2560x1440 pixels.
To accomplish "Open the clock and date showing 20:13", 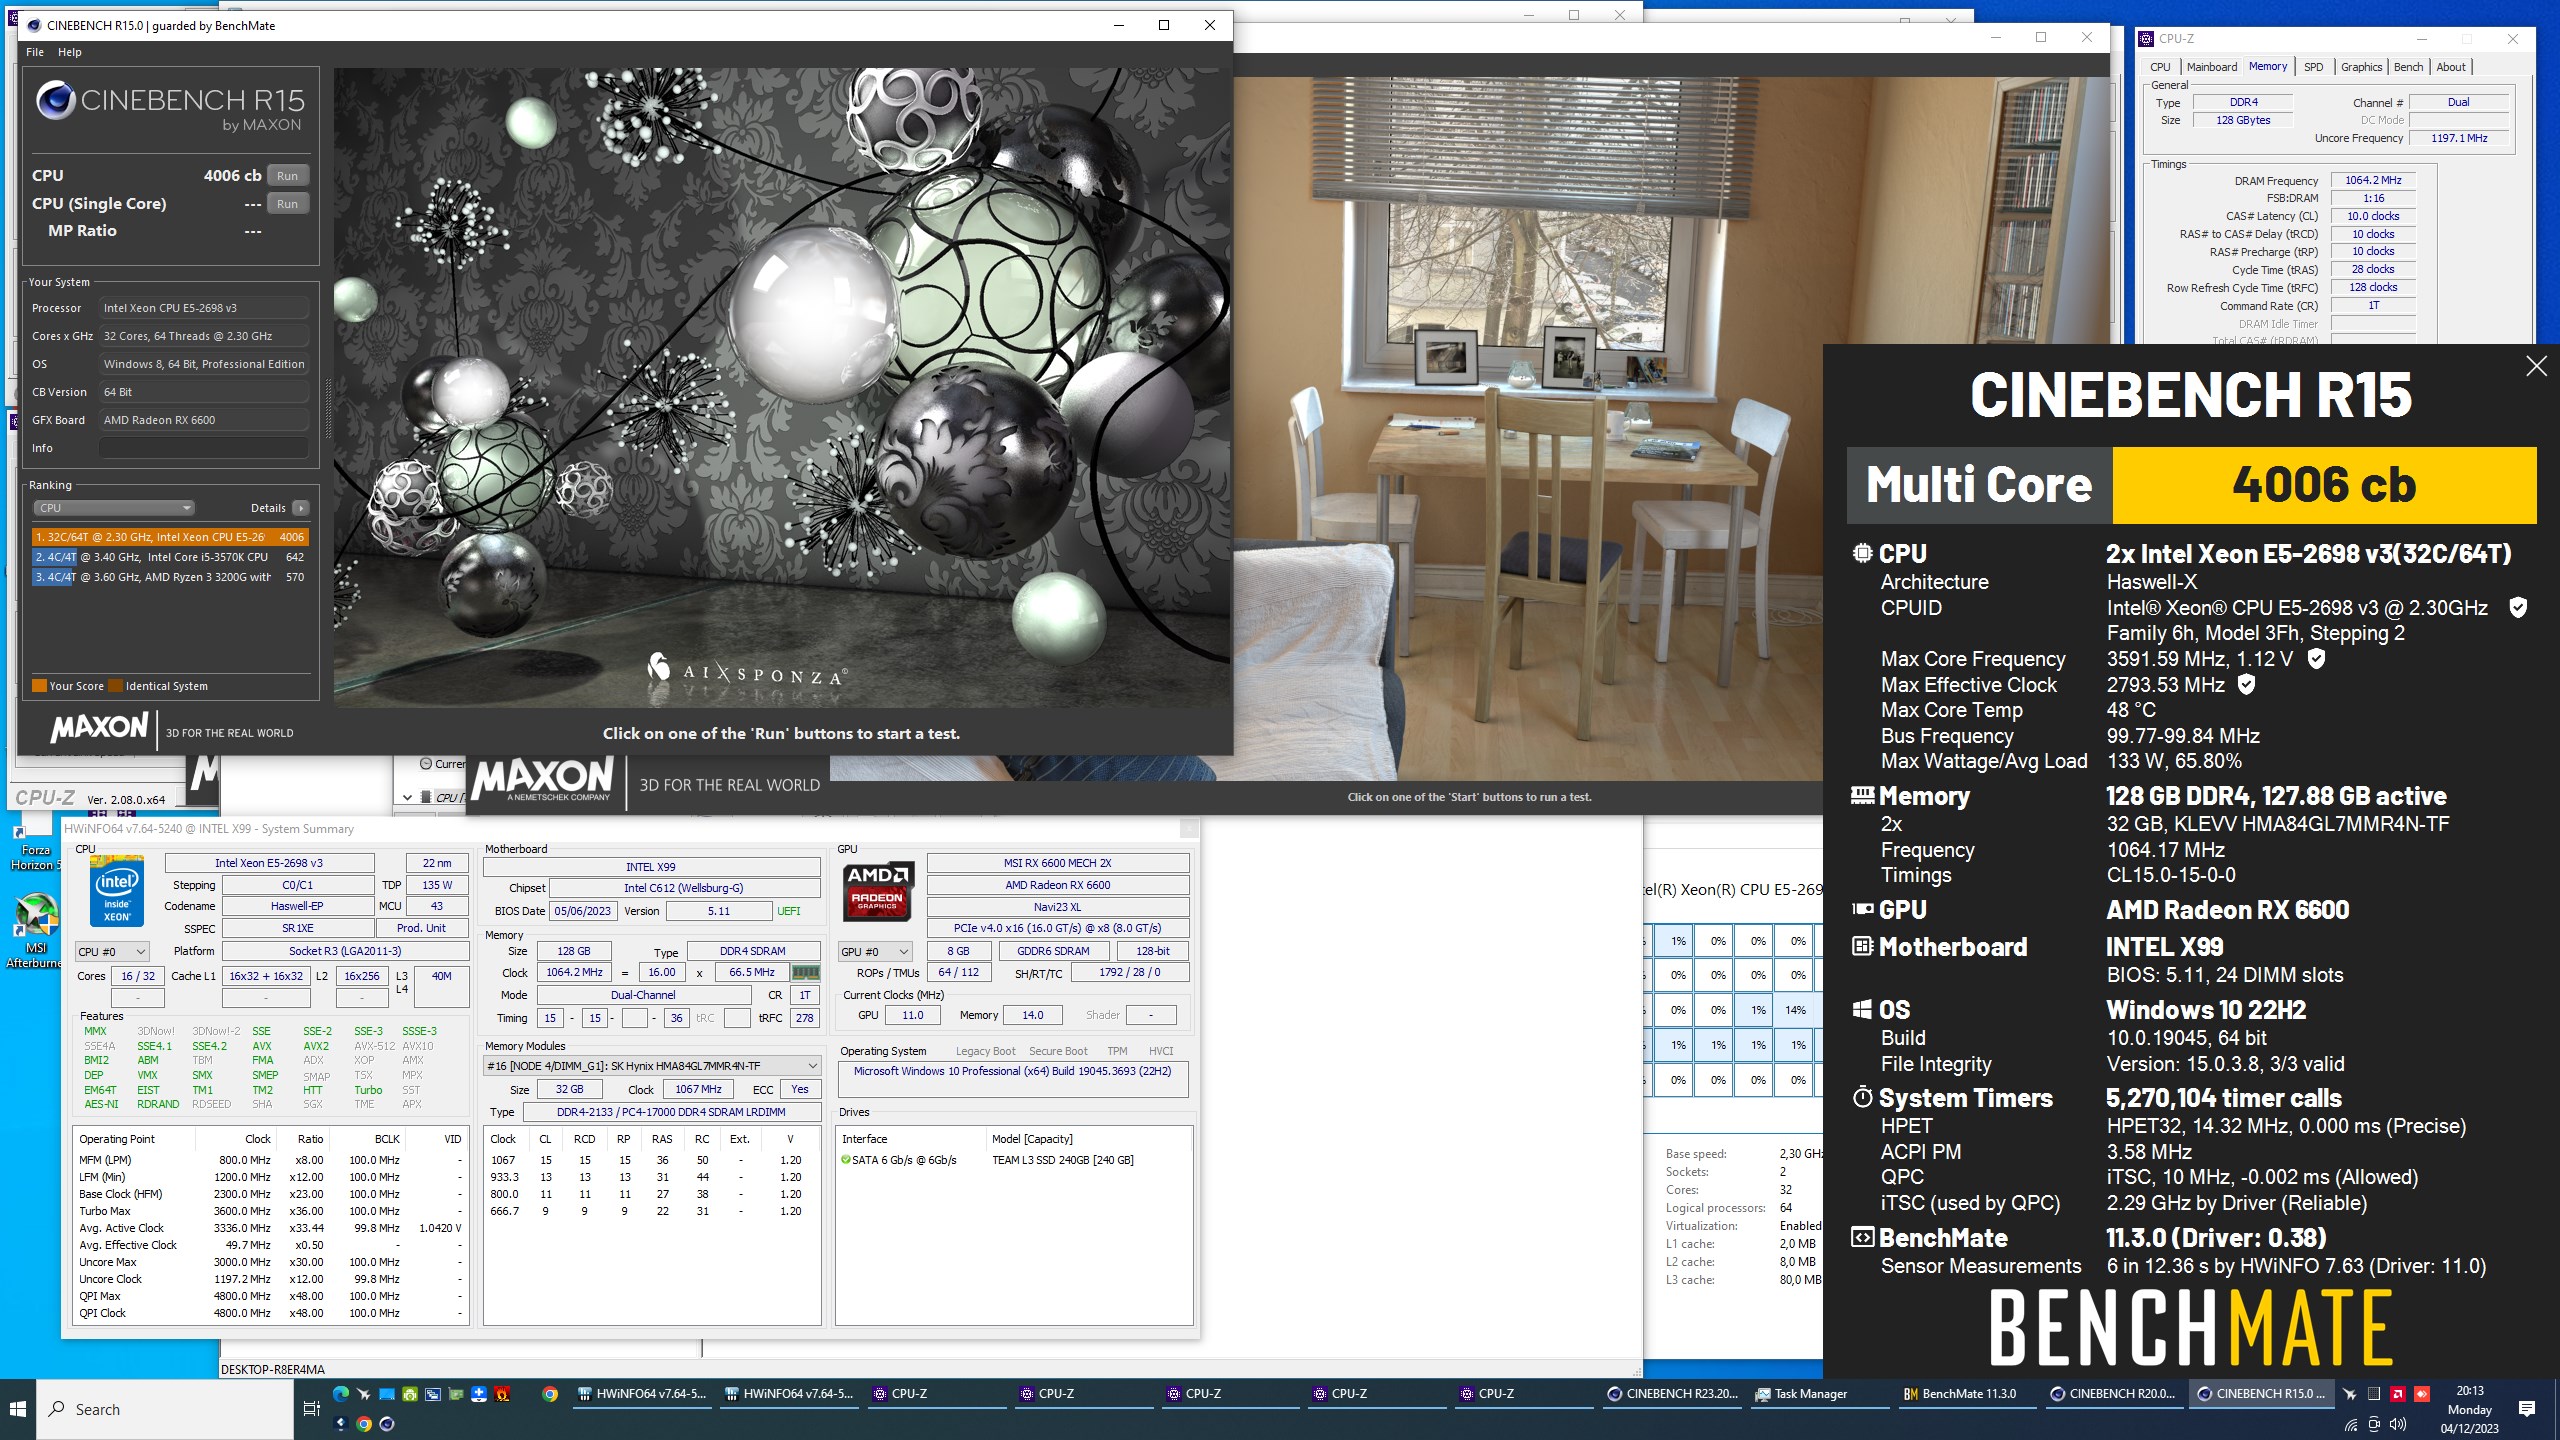I will 2469,1409.
